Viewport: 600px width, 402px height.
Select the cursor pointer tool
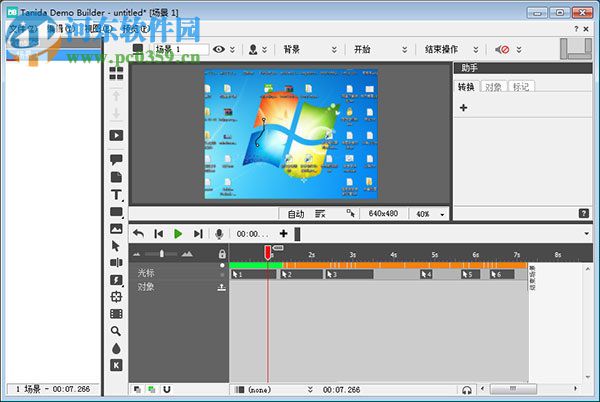116,246
